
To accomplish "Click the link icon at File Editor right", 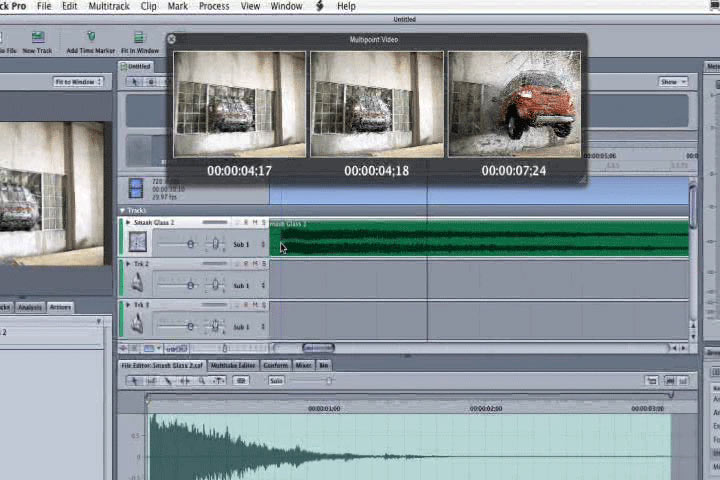I will pyautogui.click(x=652, y=380).
